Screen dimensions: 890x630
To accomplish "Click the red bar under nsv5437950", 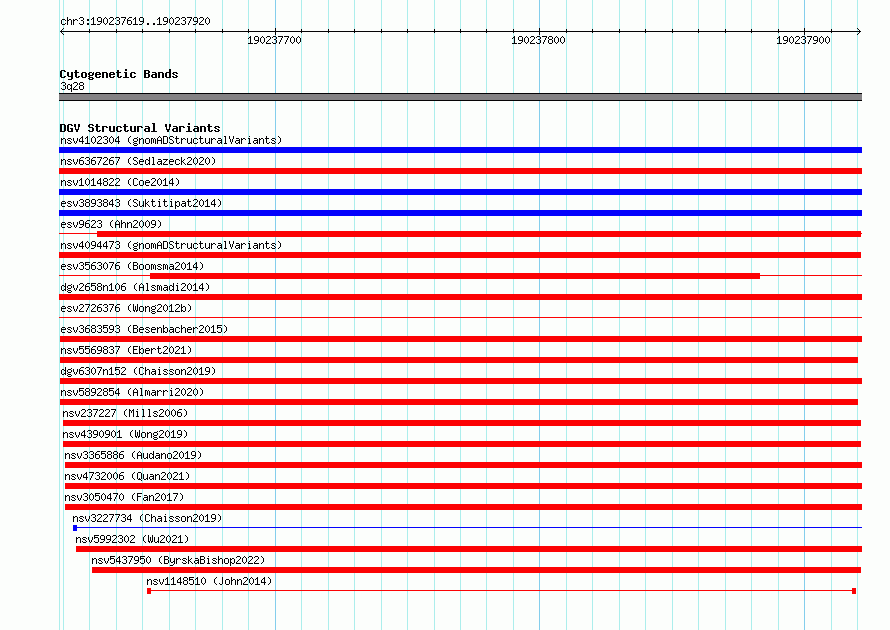I will coord(476,570).
